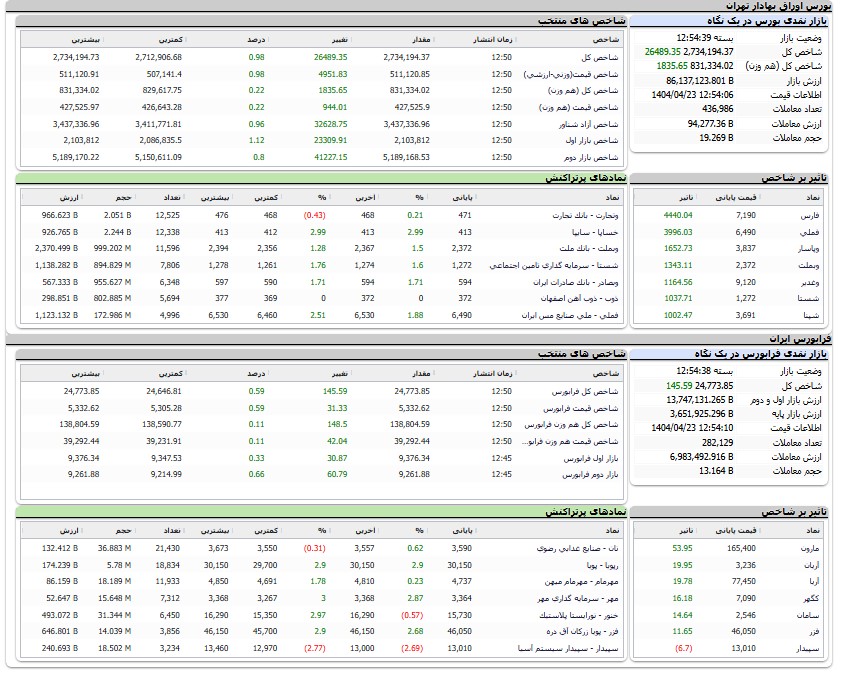Click the آریان symbol link
The width and height of the screenshot is (842, 674).
[x=811, y=566]
